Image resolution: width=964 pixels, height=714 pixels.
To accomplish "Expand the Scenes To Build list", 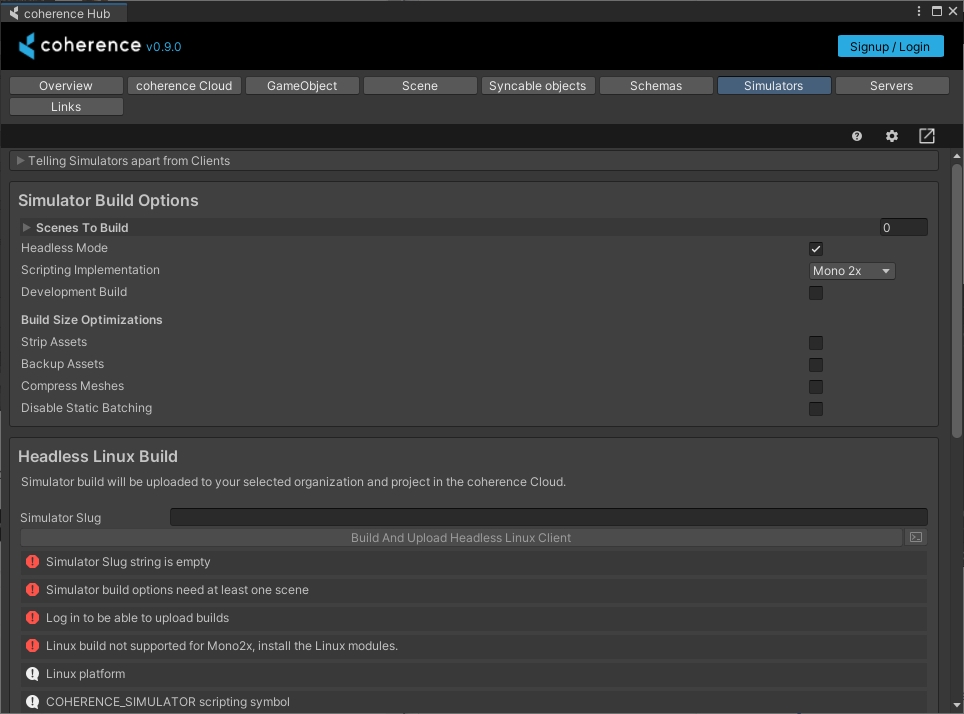I will pyautogui.click(x=27, y=228).
